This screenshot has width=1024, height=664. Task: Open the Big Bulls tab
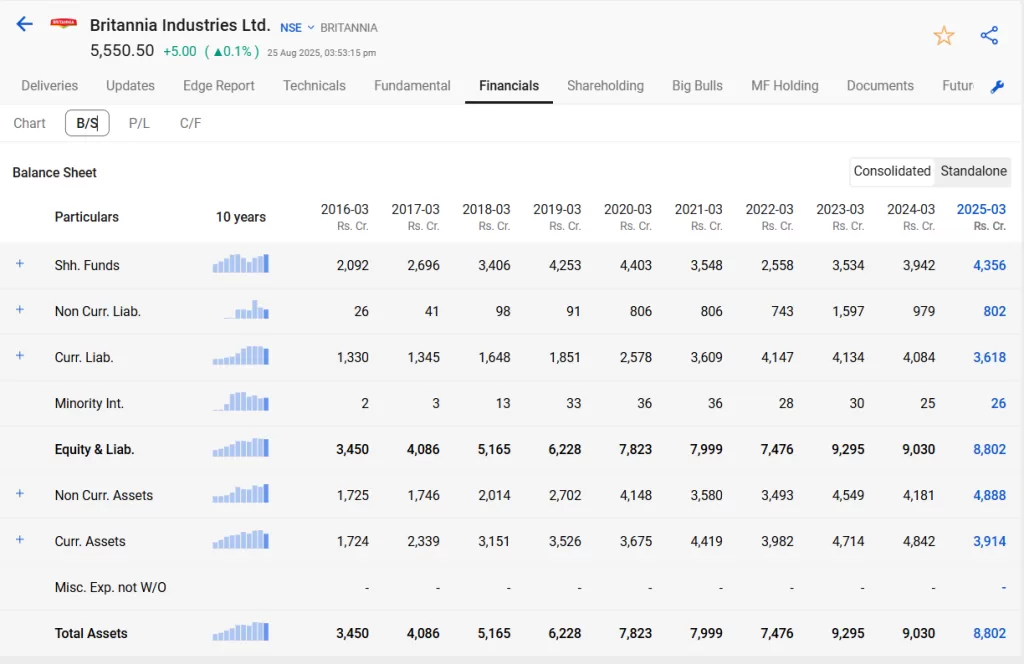(697, 86)
